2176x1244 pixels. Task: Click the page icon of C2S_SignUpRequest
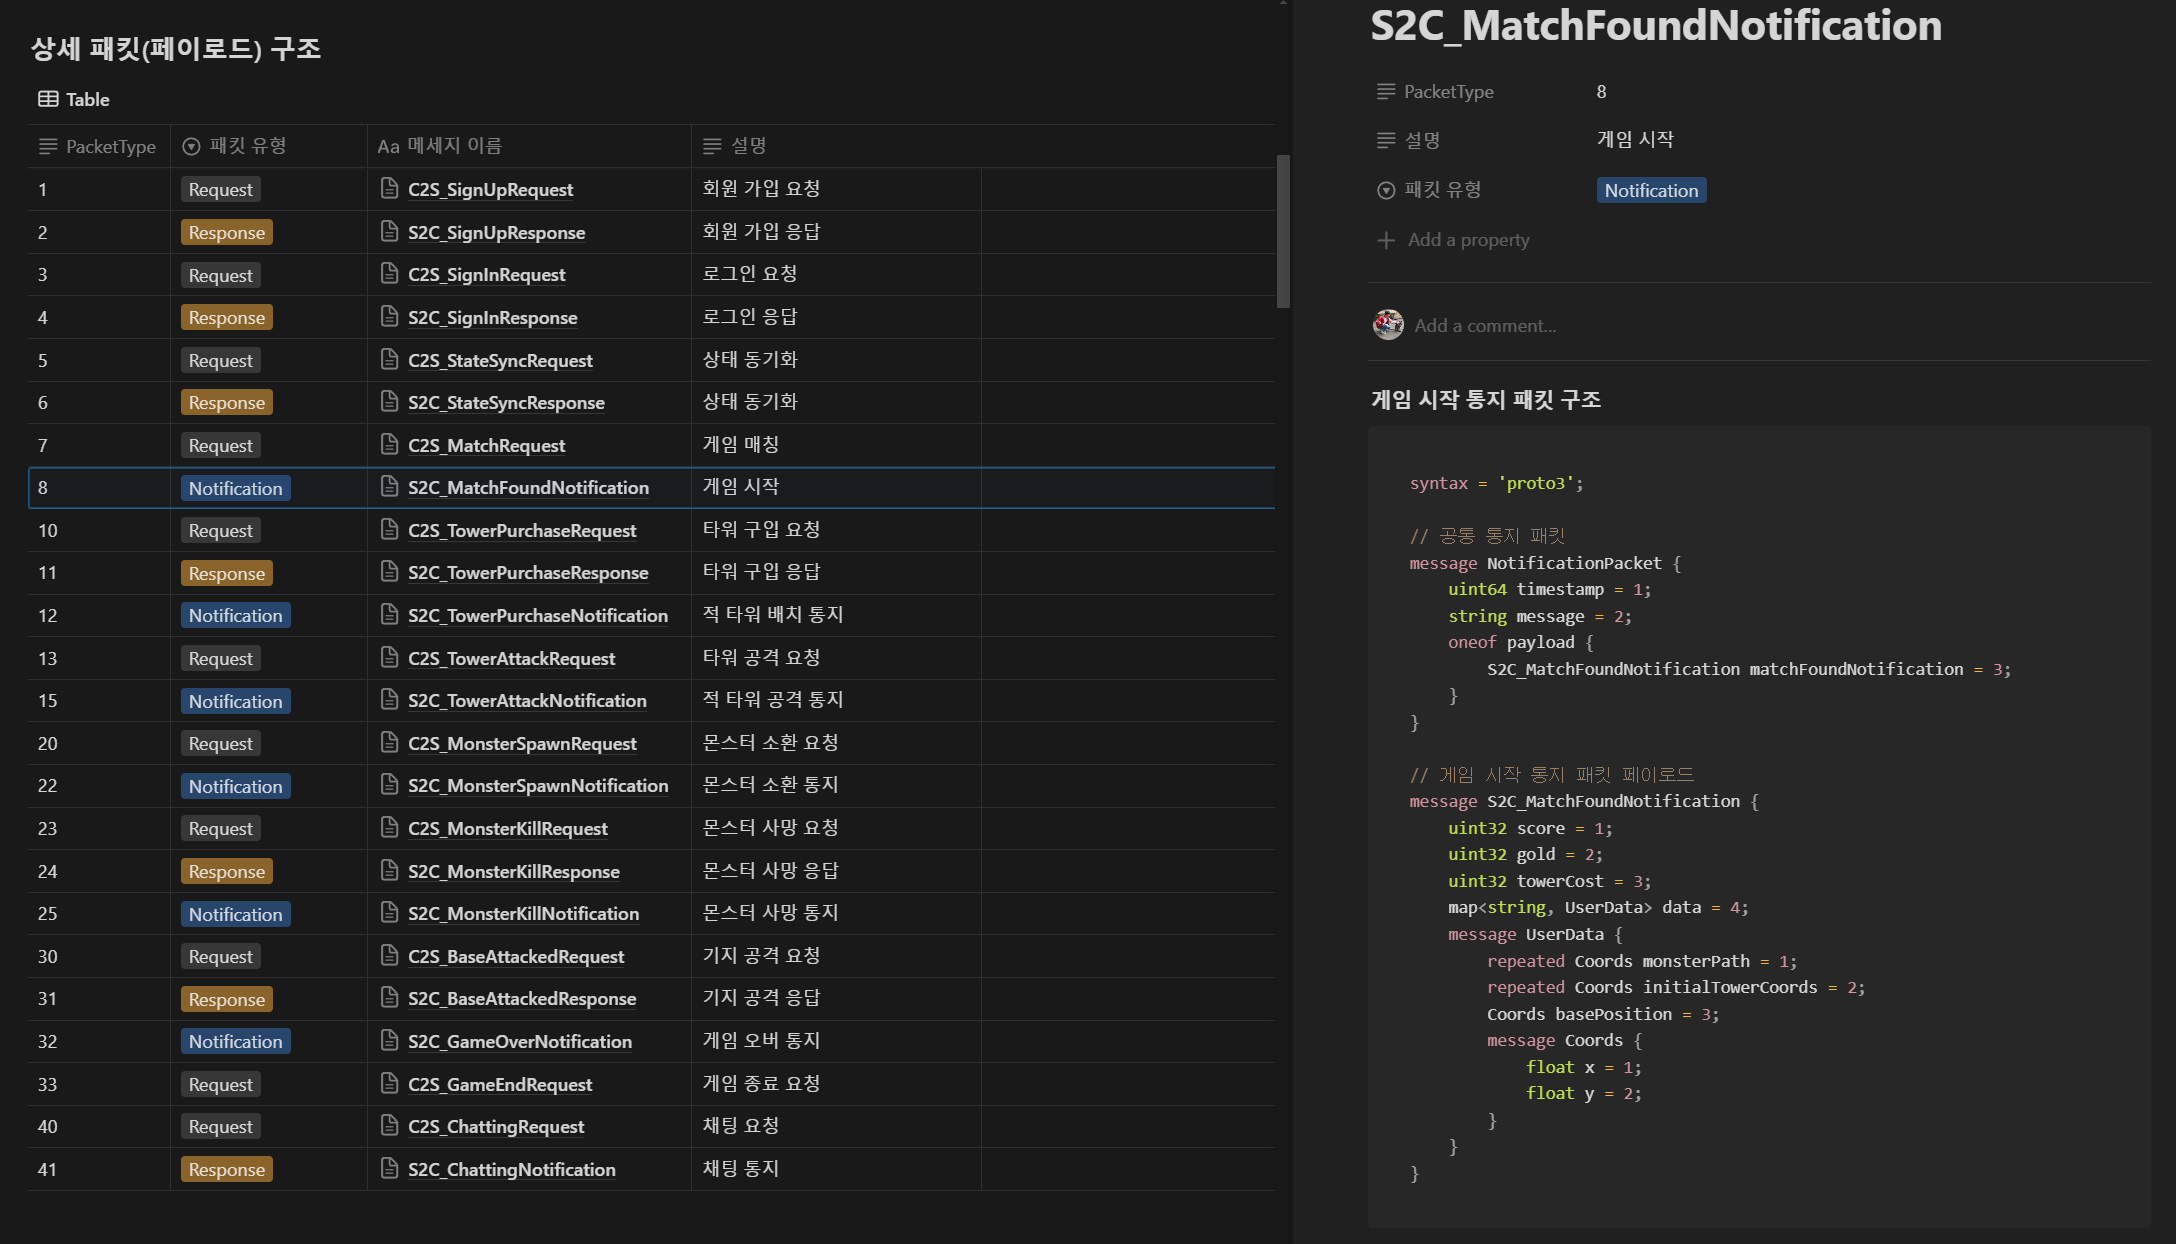click(390, 188)
